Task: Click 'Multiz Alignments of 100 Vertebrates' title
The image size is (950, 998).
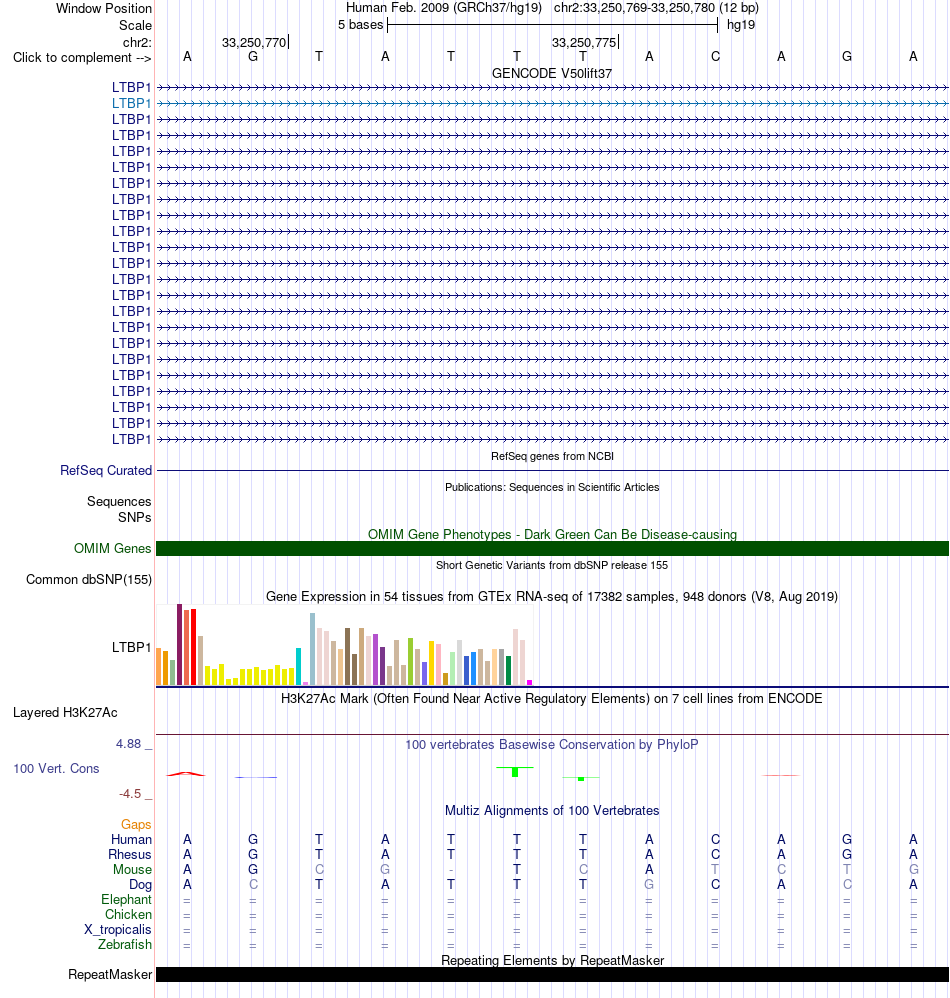Action: click(552, 810)
